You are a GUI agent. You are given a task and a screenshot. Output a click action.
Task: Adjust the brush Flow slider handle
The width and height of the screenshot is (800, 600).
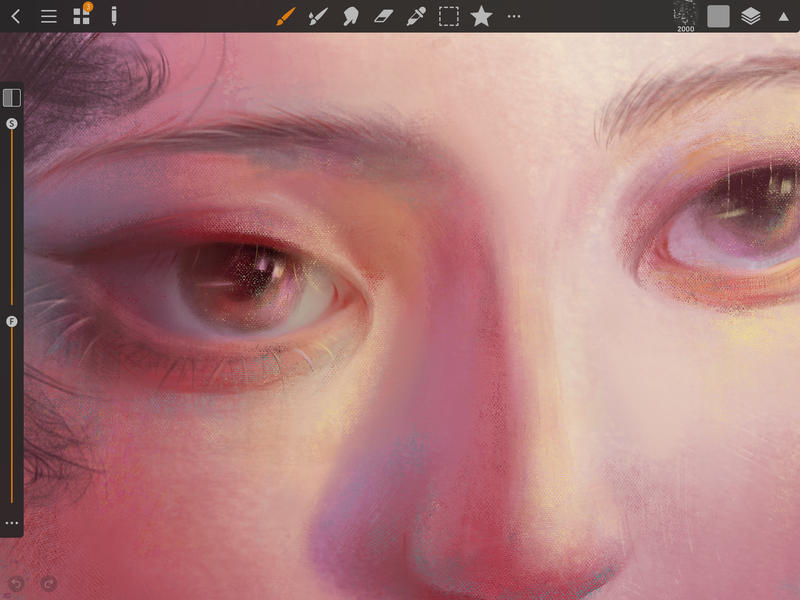12,321
